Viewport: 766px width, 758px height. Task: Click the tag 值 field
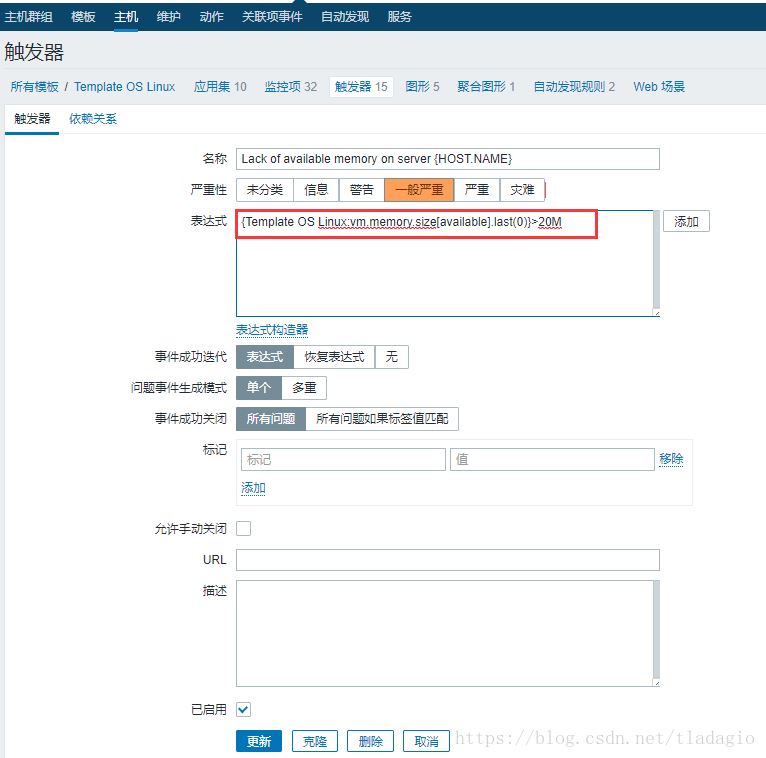click(x=552, y=460)
